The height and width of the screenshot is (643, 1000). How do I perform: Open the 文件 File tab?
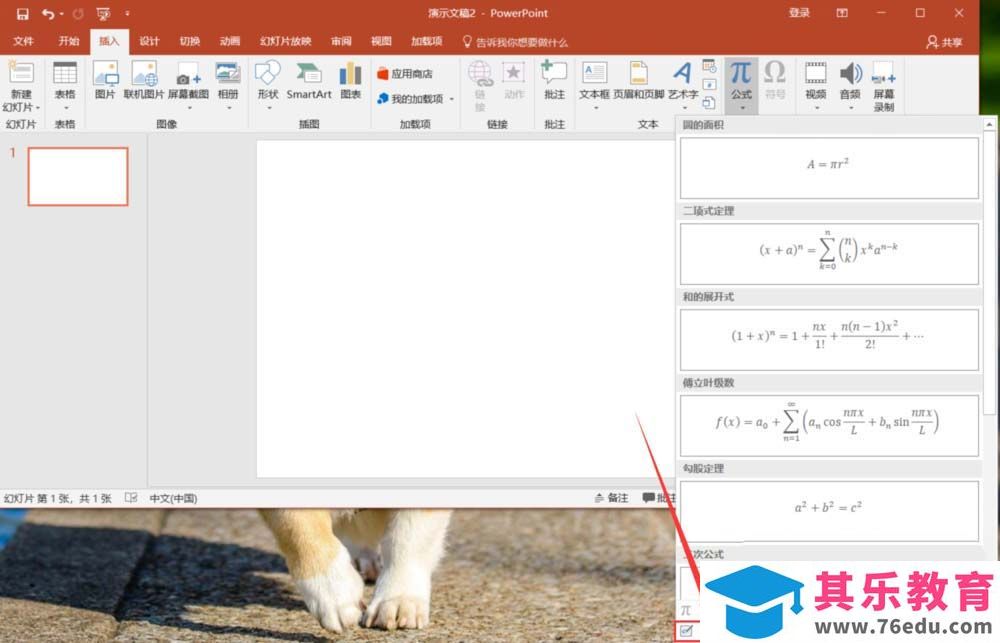coord(23,41)
